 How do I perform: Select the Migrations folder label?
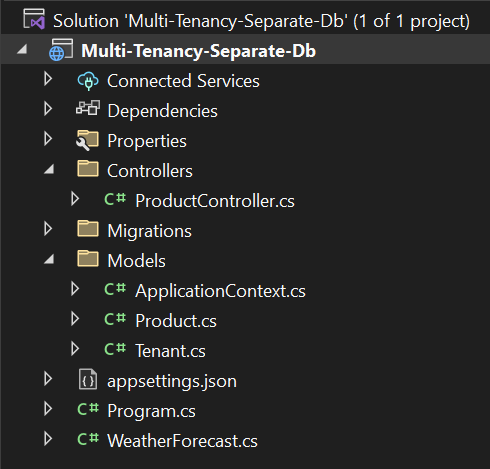click(x=149, y=231)
